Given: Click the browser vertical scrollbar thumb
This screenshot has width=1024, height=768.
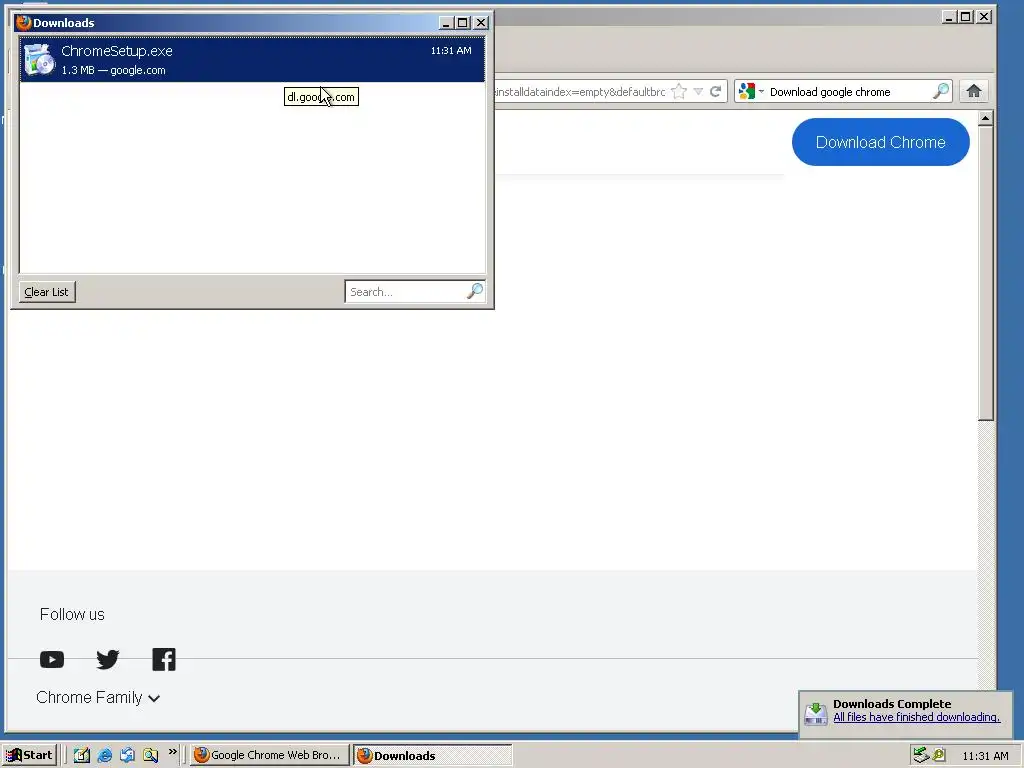Looking at the screenshot, I should point(986,273).
